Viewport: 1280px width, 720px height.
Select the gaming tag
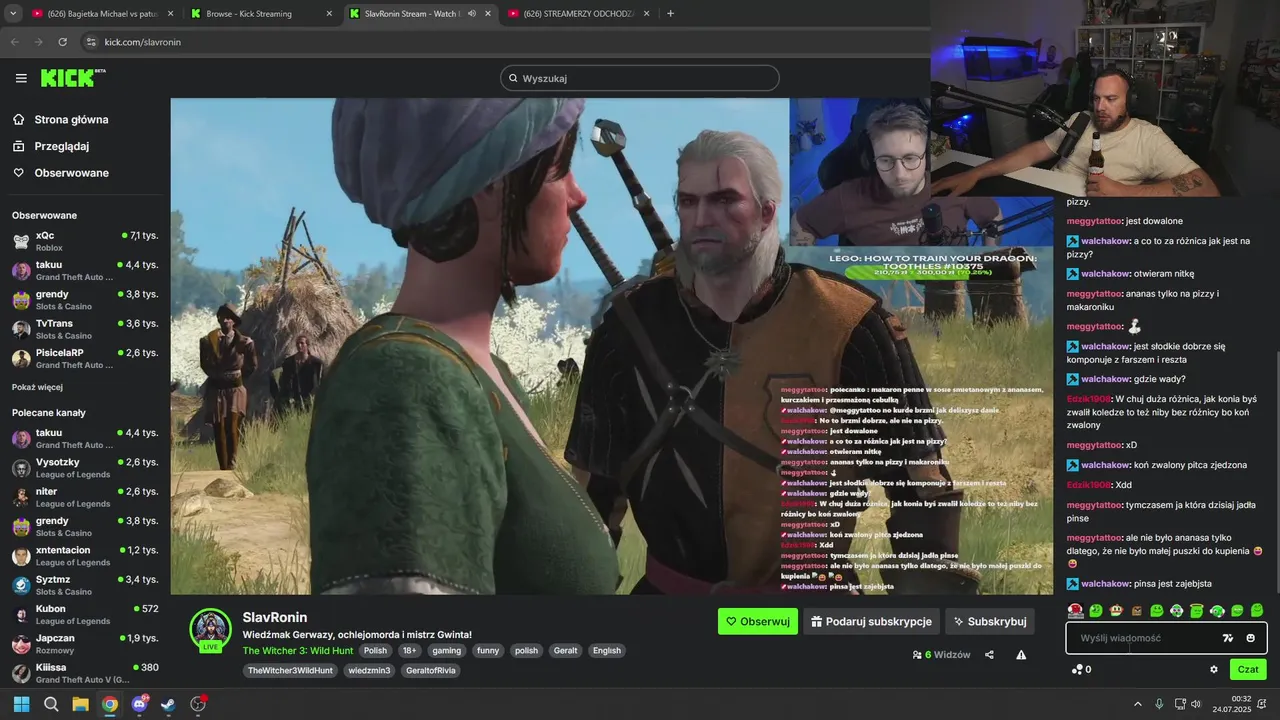[447, 650]
